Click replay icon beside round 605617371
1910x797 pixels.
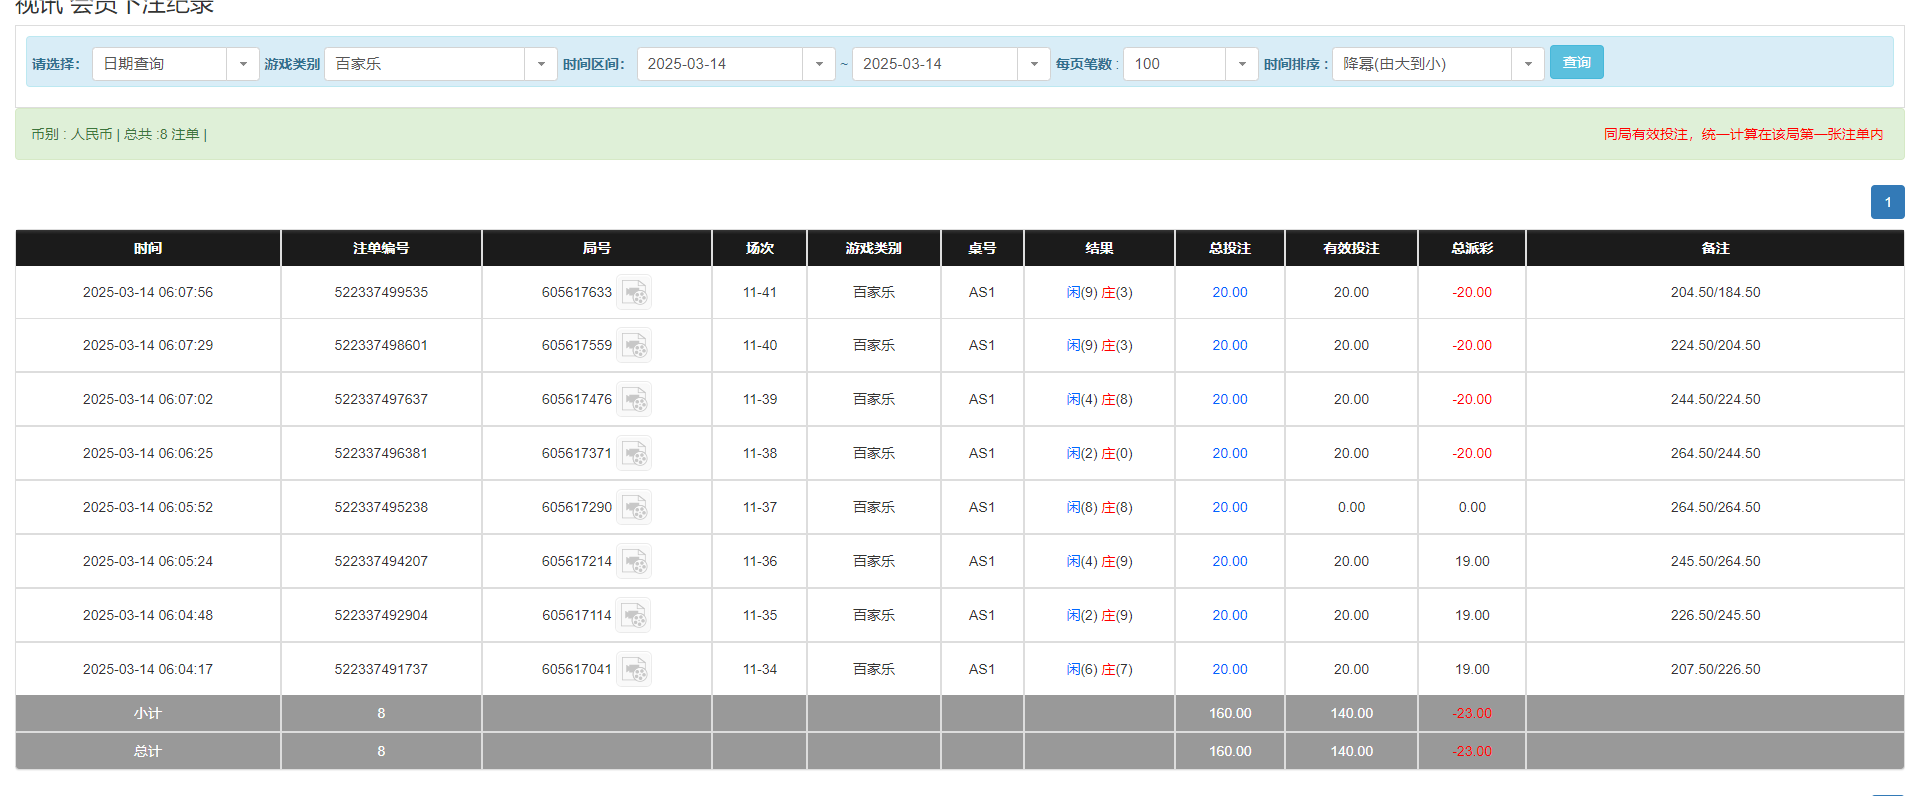pyautogui.click(x=634, y=454)
